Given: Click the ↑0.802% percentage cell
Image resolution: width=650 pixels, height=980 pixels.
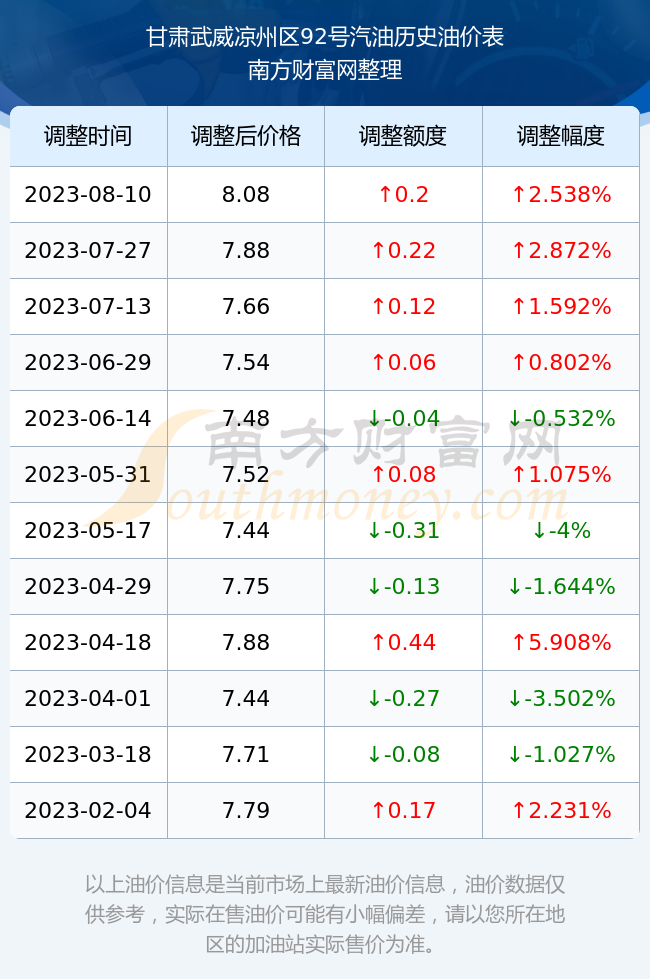Looking at the screenshot, I should pyautogui.click(x=561, y=362).
